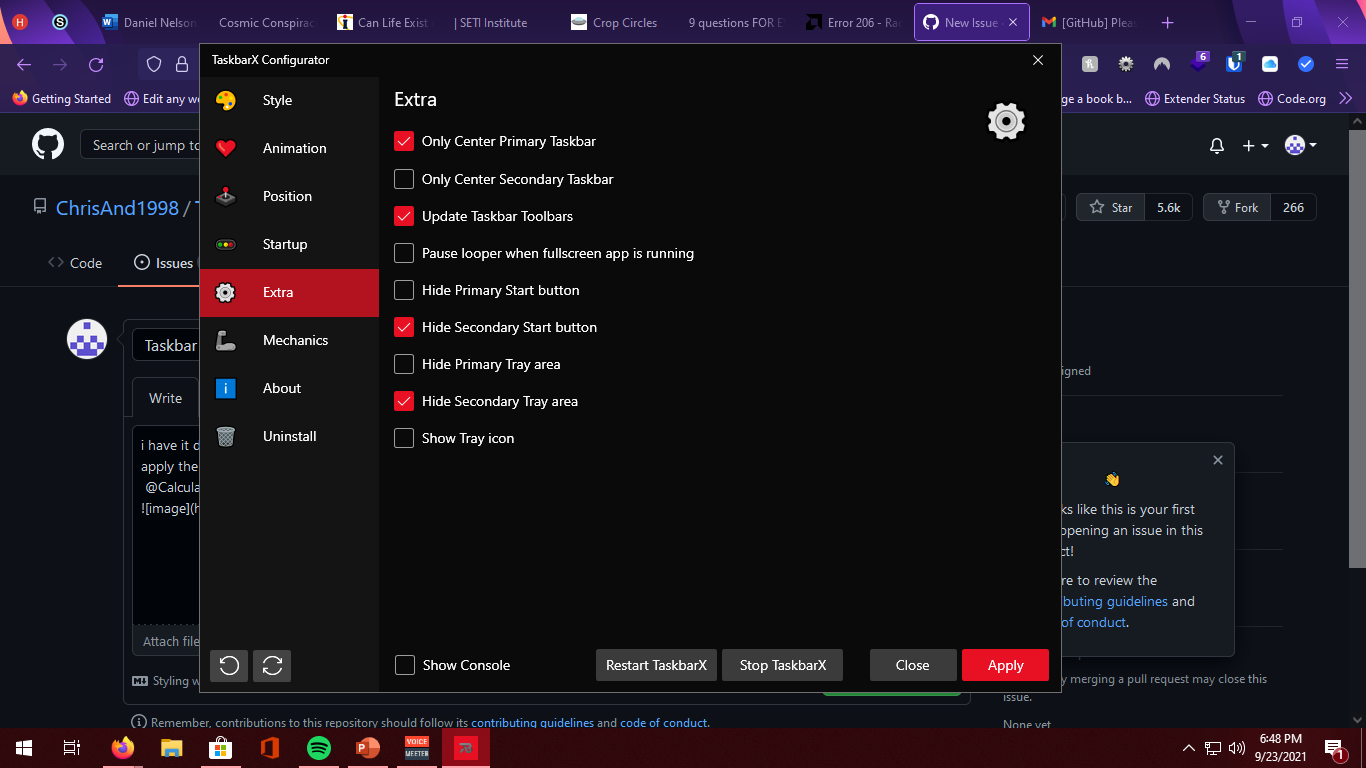The width and height of the screenshot is (1366, 768).
Task: Click the reset settings circular arrow icon
Action: pos(228,665)
